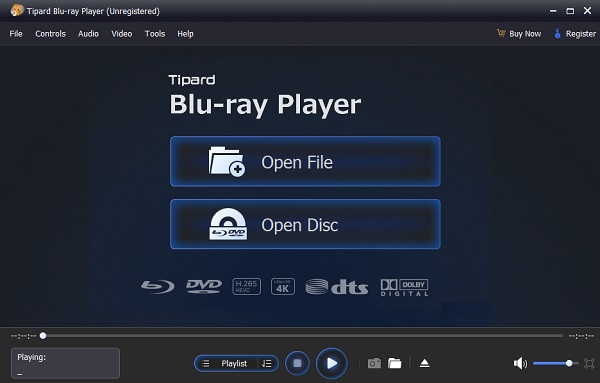Image resolution: width=600 pixels, height=383 pixels.
Task: Close the Tipard Blu-ray Player window
Action: (587, 11)
